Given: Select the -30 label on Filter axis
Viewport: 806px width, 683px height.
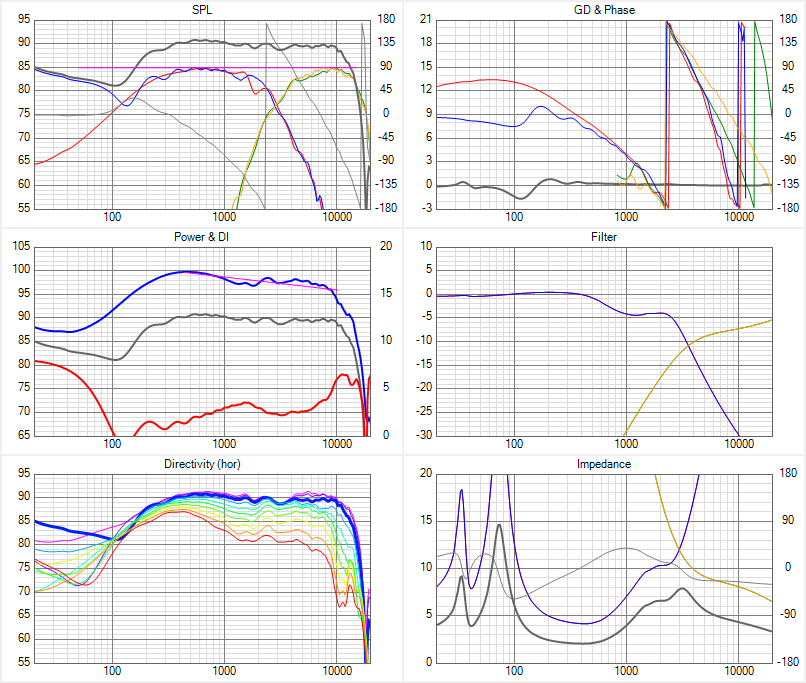Looking at the screenshot, I should (x=423, y=435).
